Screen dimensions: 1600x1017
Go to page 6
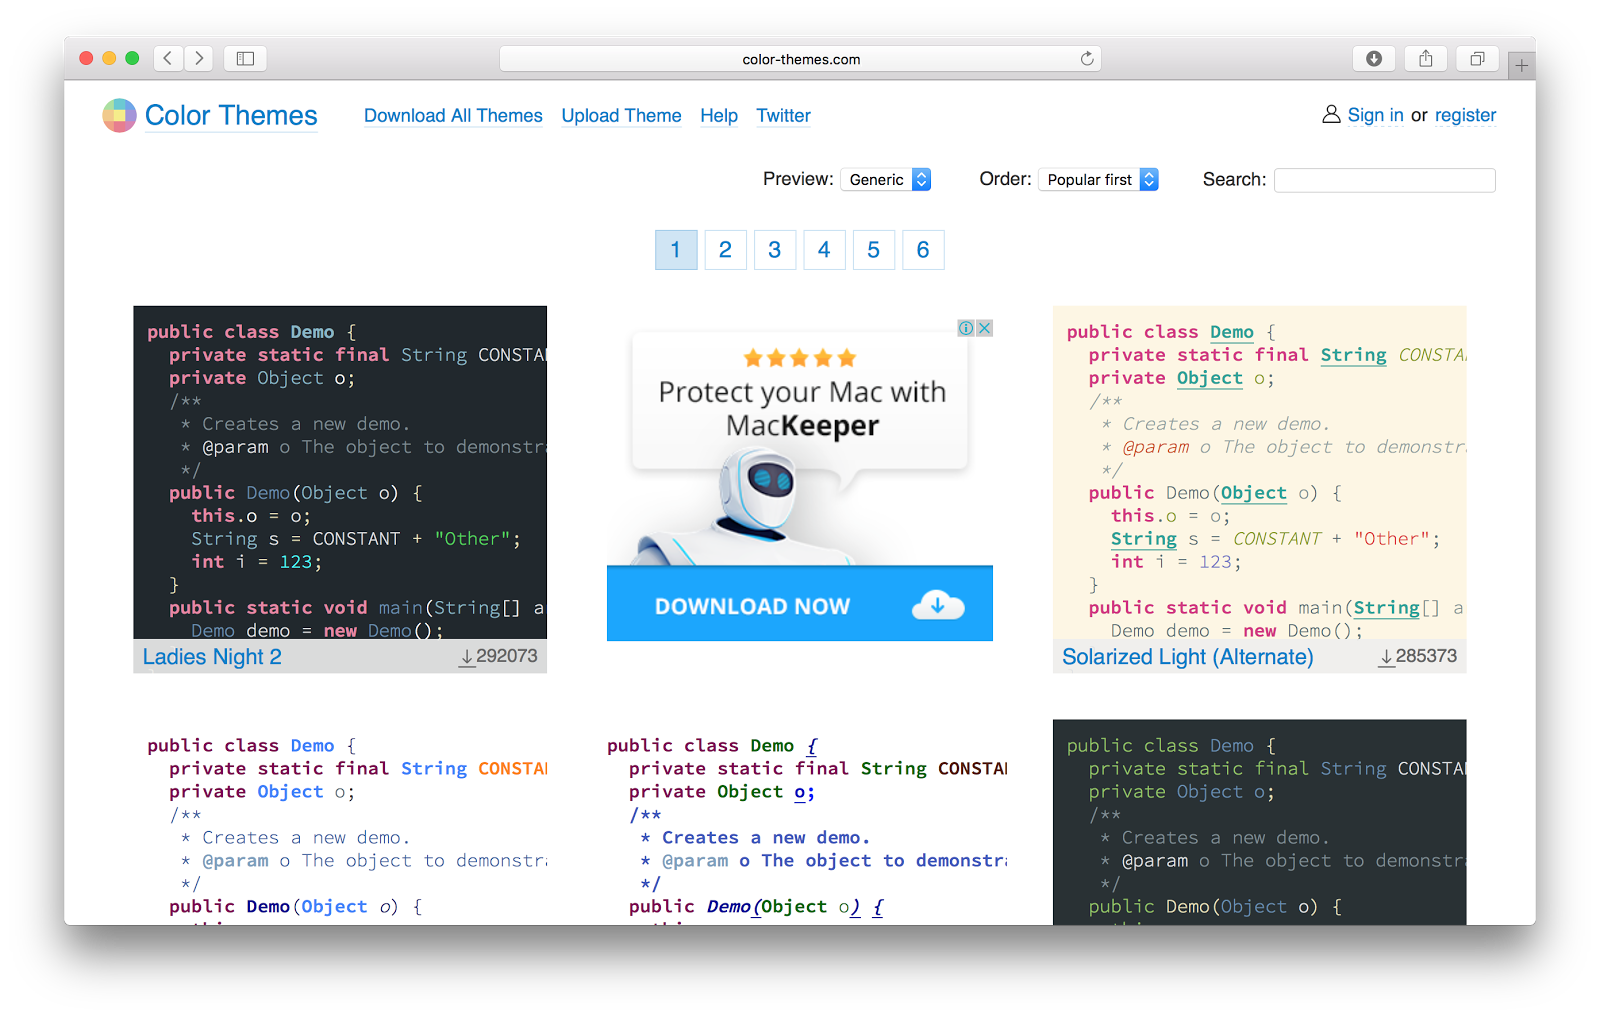click(923, 250)
